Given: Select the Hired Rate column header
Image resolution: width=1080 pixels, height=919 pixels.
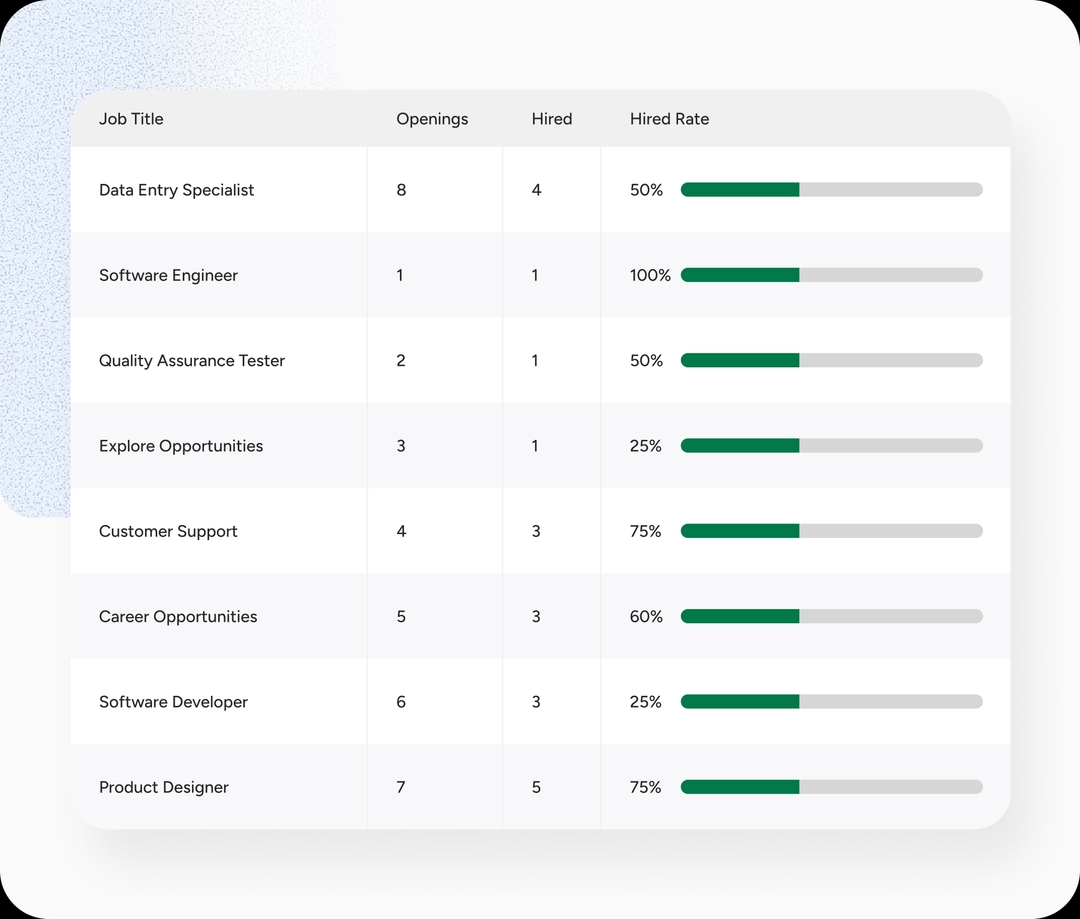Looking at the screenshot, I should (669, 119).
